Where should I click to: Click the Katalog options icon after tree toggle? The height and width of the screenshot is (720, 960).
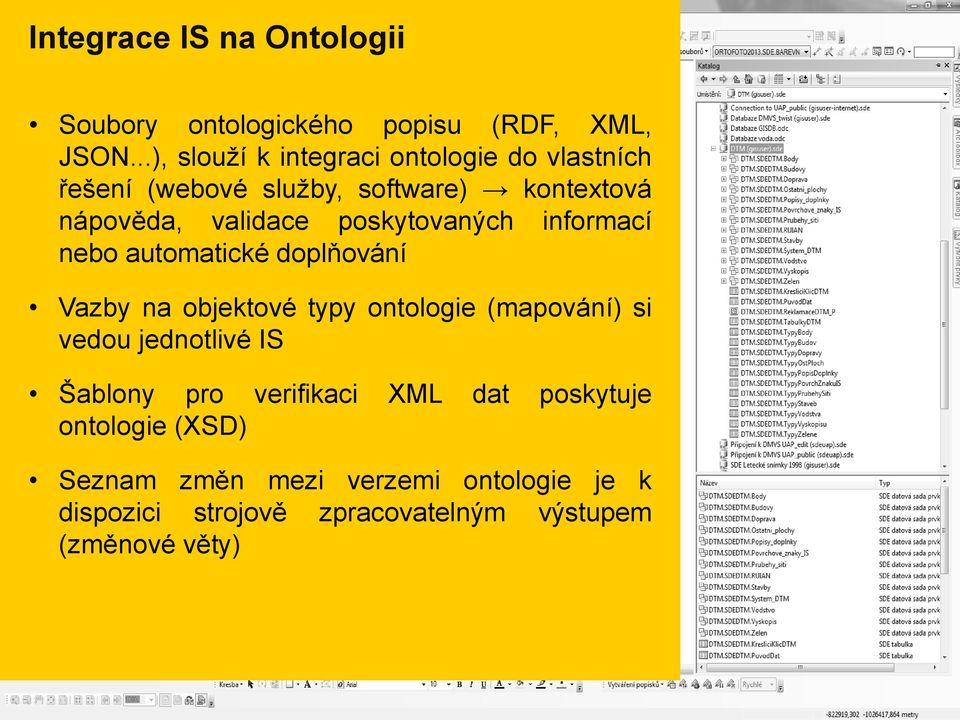click(x=836, y=80)
